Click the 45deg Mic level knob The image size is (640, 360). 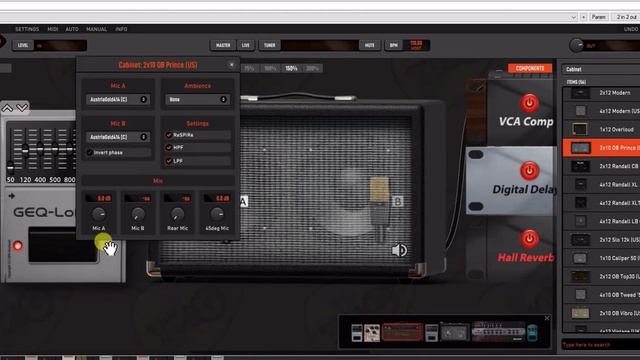[x=217, y=214]
